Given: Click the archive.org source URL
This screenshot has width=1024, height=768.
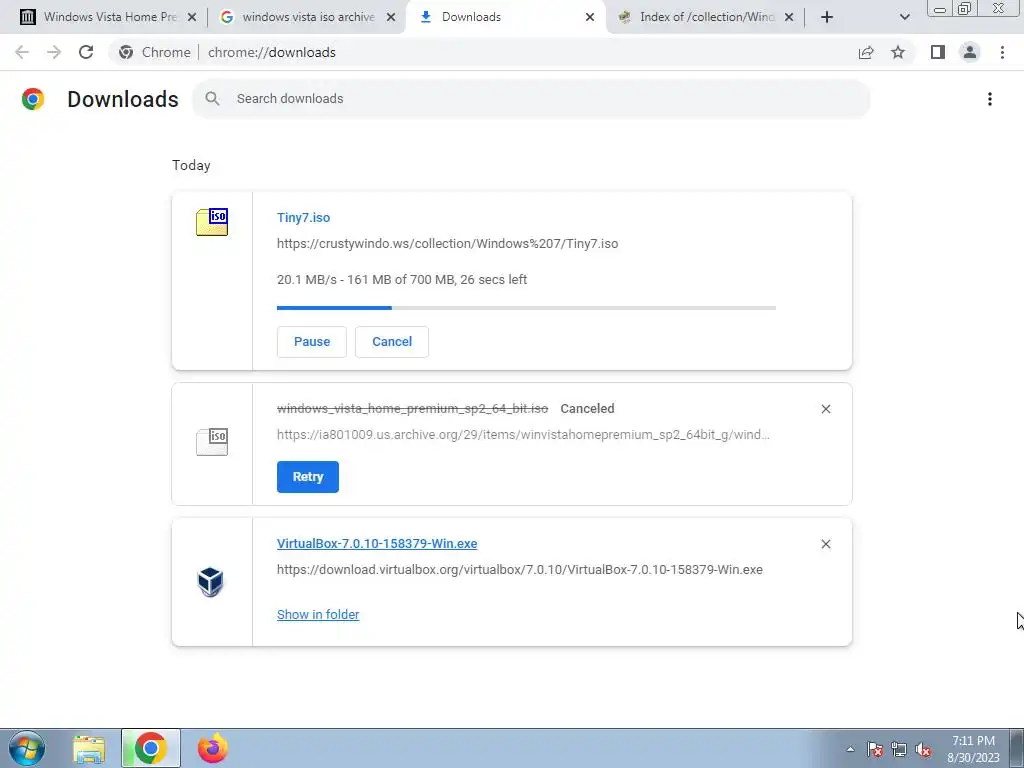Looking at the screenshot, I should tap(523, 435).
